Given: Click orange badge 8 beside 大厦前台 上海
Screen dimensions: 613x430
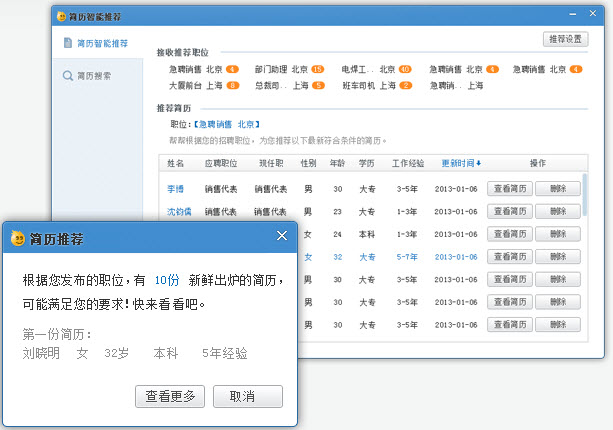Looking at the screenshot, I should pos(232,86).
